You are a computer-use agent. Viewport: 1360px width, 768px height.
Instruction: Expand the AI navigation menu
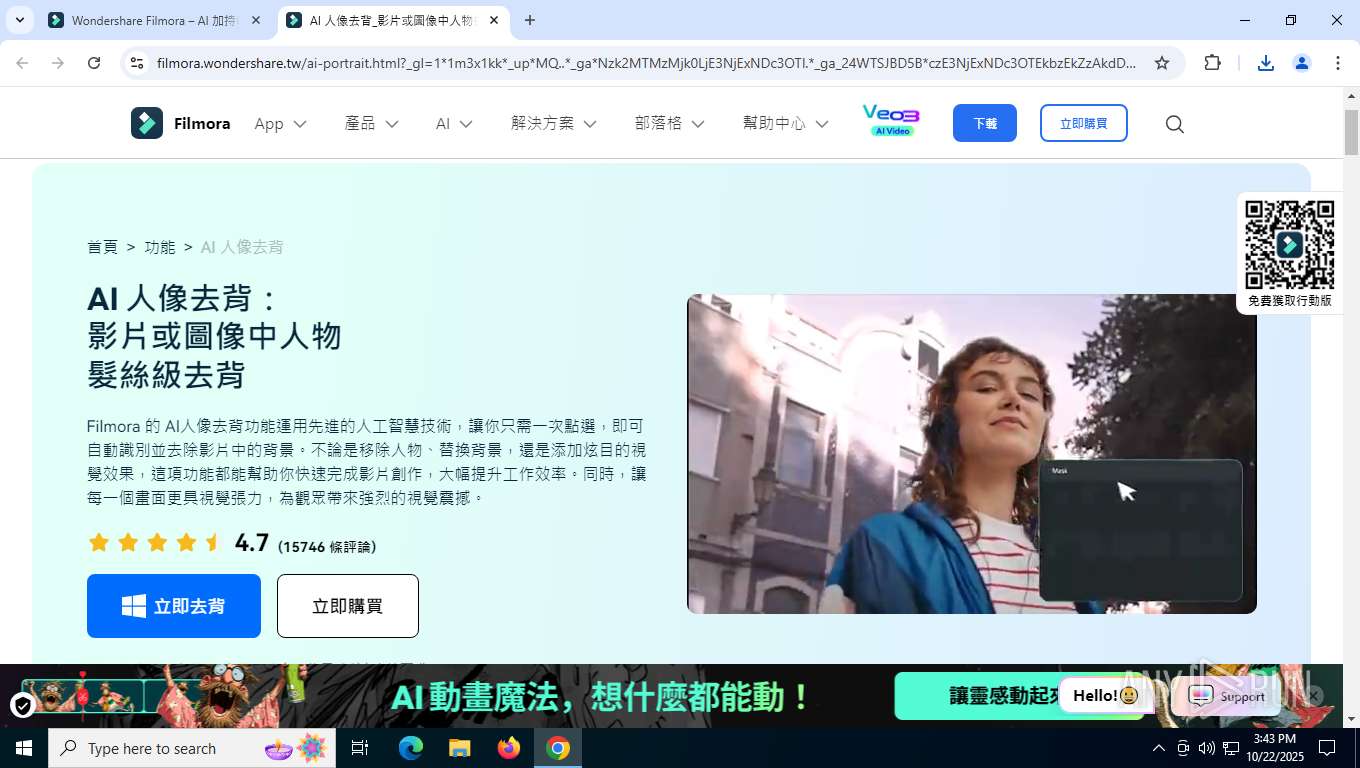pyautogui.click(x=454, y=124)
